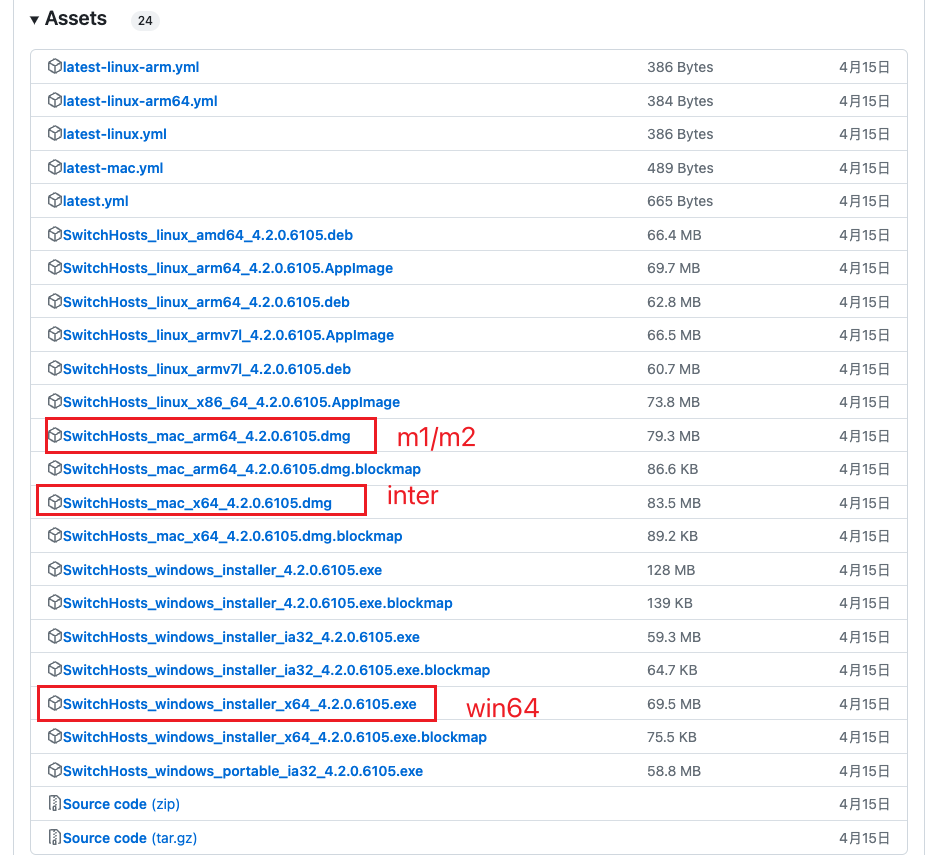Open SwitchHosts_mac_x64 dmg.blockmap link

(232, 536)
